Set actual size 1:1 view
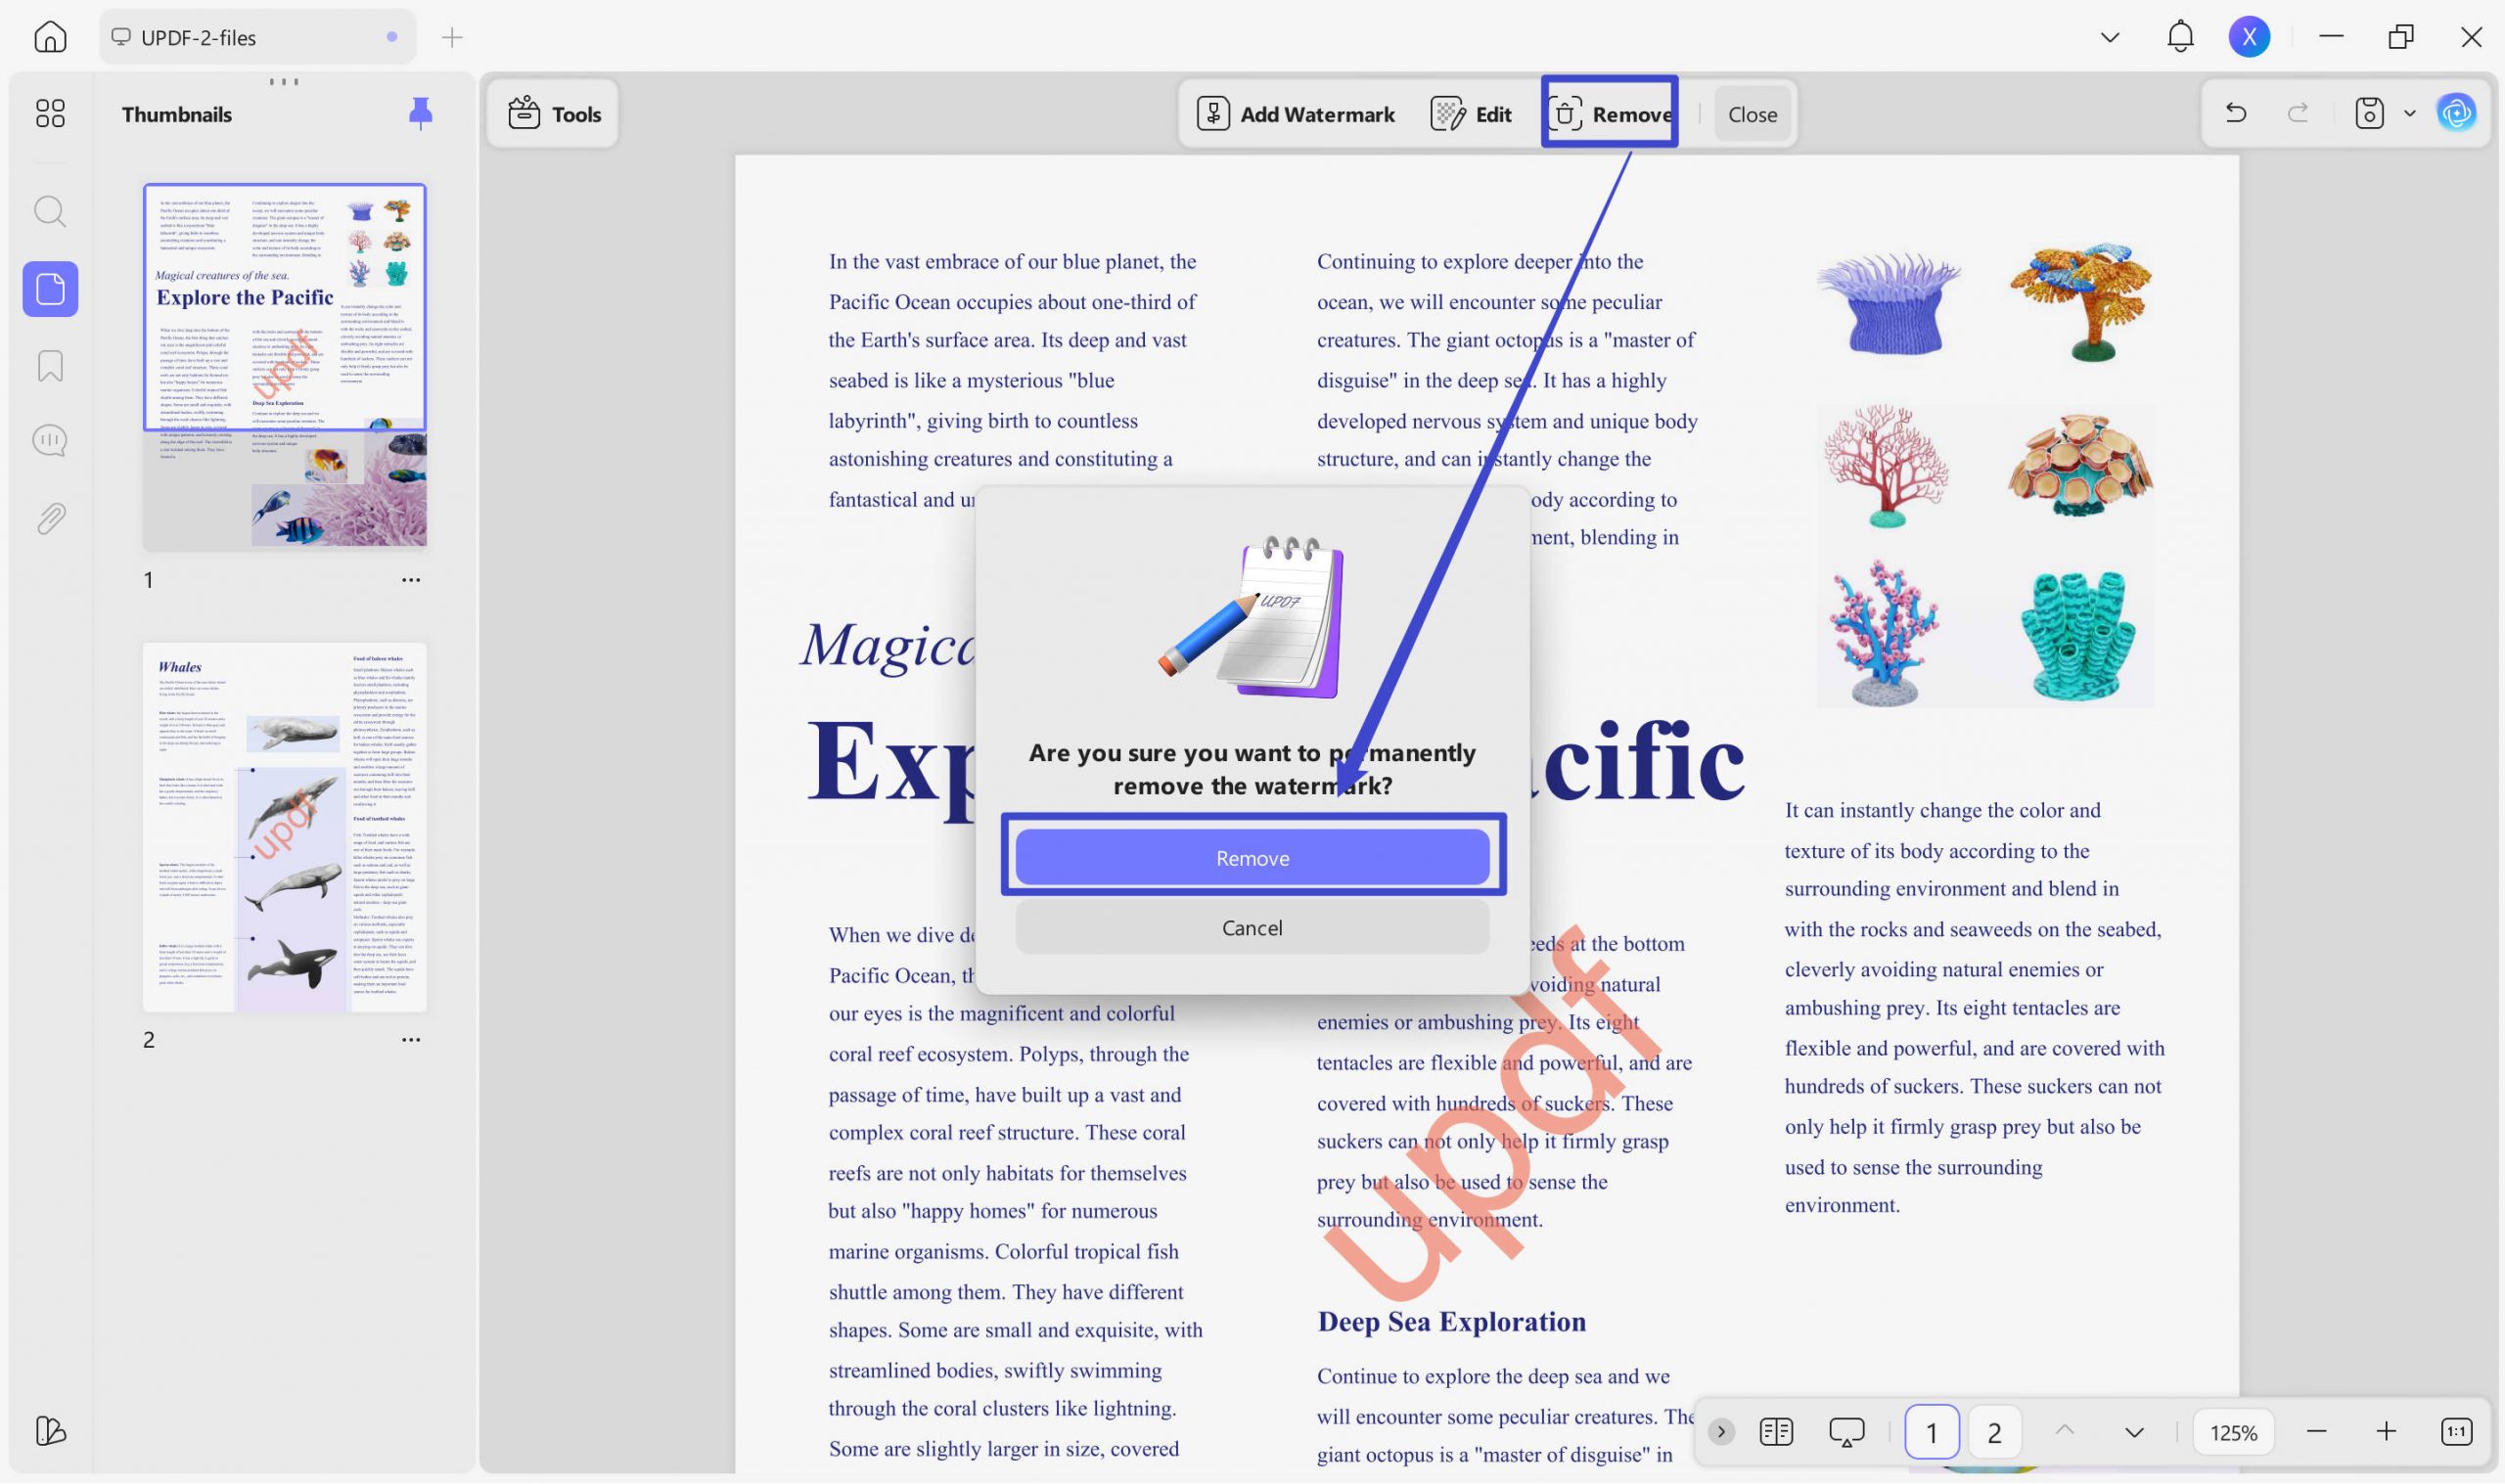The image size is (2505, 1484). (2456, 1432)
